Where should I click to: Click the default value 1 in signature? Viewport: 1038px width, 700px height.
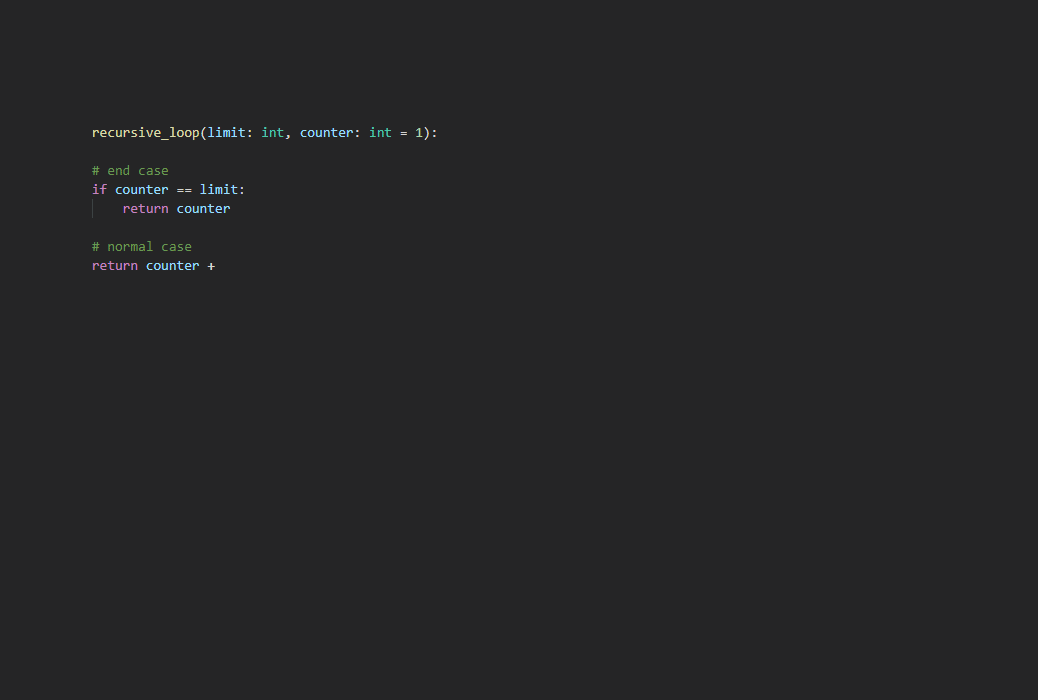(419, 133)
